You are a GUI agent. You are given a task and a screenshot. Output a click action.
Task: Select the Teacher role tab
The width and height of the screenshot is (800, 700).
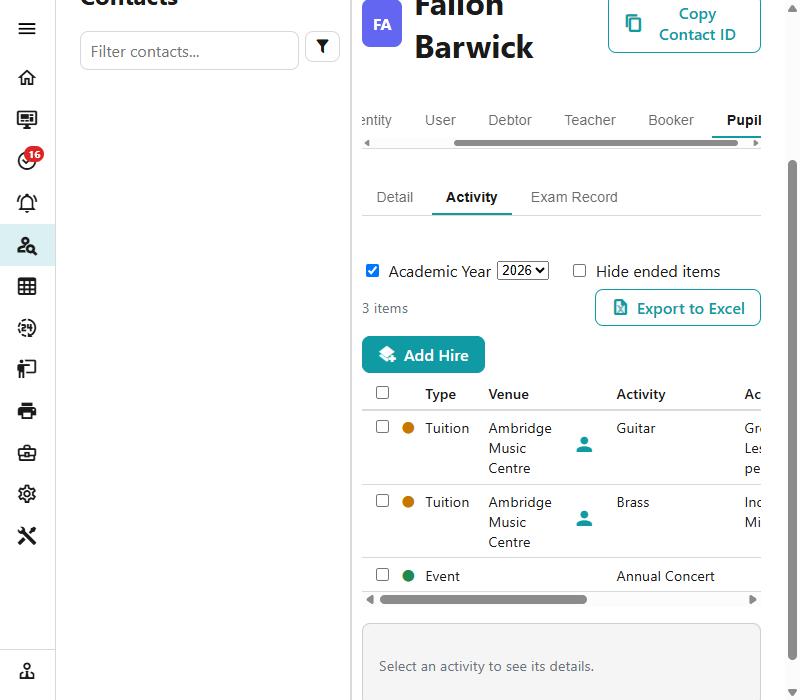pos(590,120)
